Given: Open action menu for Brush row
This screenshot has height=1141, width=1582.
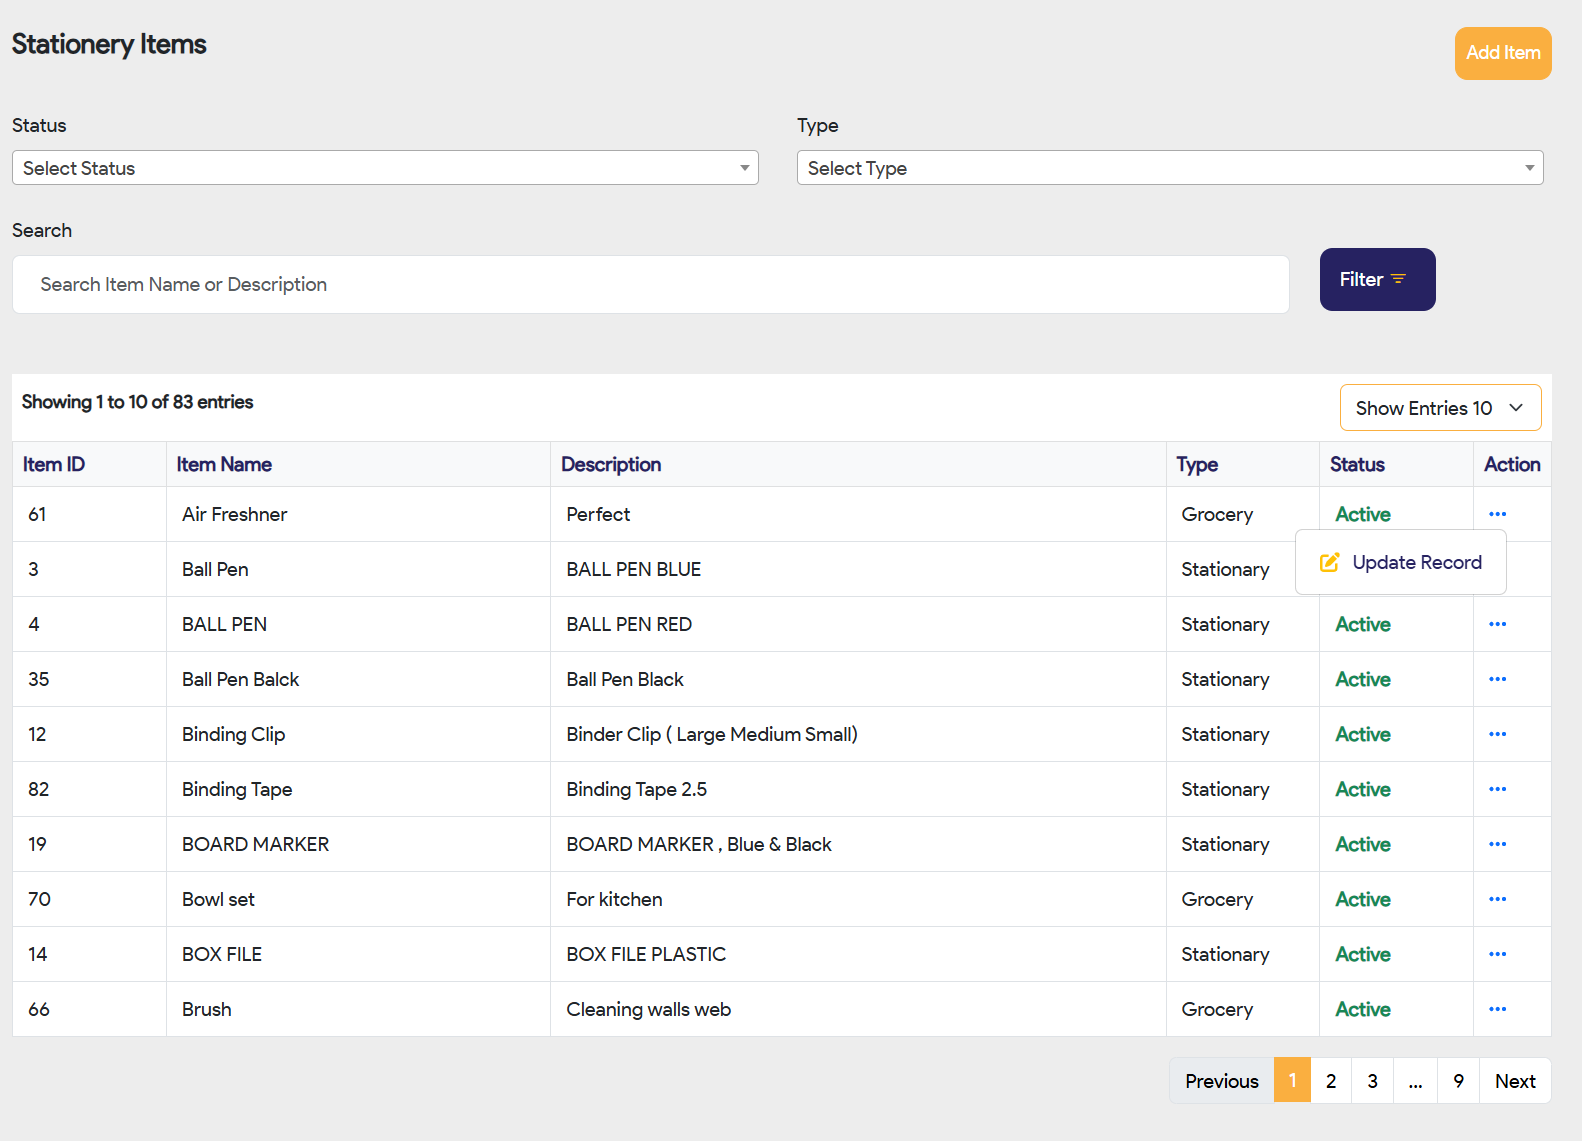Looking at the screenshot, I should [1497, 1009].
